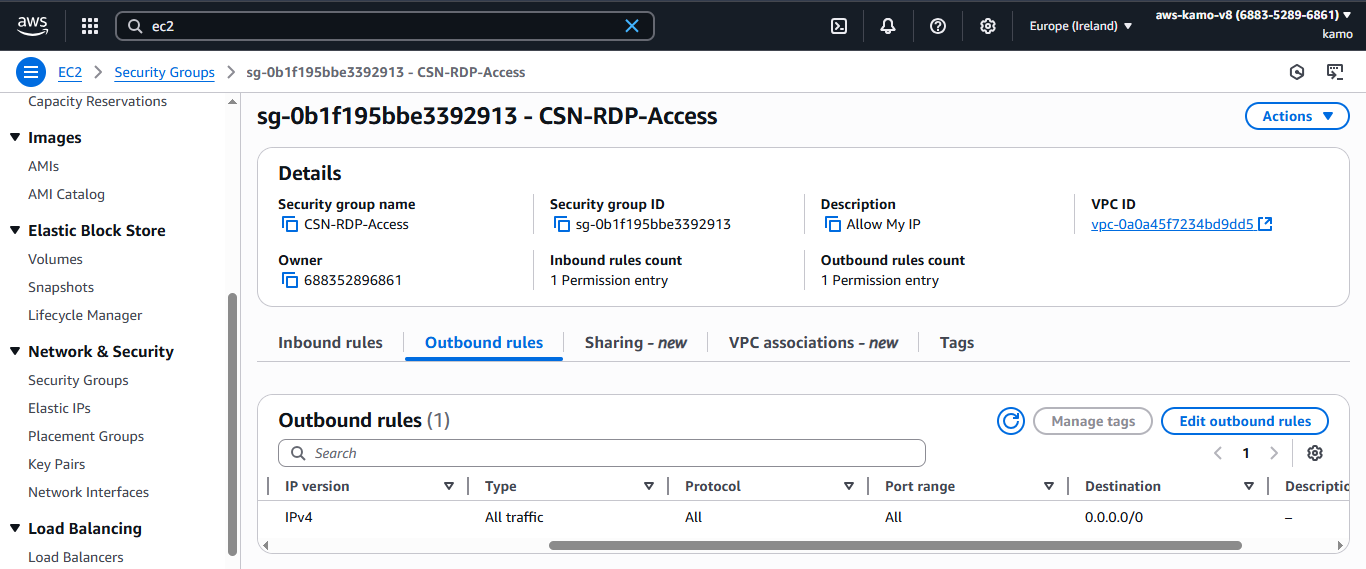The width and height of the screenshot is (1366, 569).
Task: Open the notifications bell
Action: [x=888, y=26]
